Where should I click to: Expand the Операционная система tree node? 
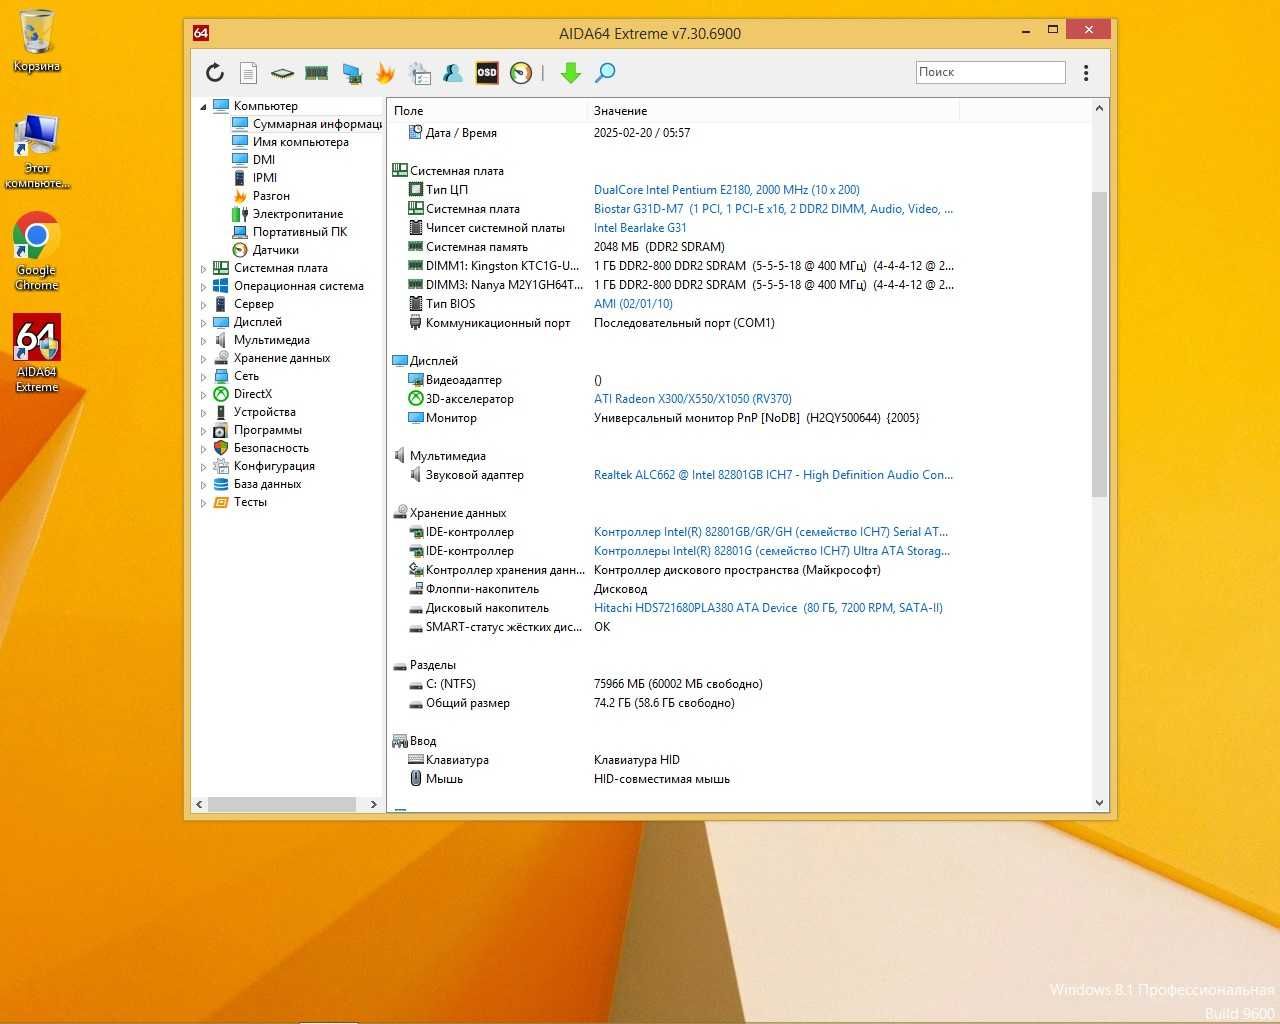pyautogui.click(x=203, y=286)
